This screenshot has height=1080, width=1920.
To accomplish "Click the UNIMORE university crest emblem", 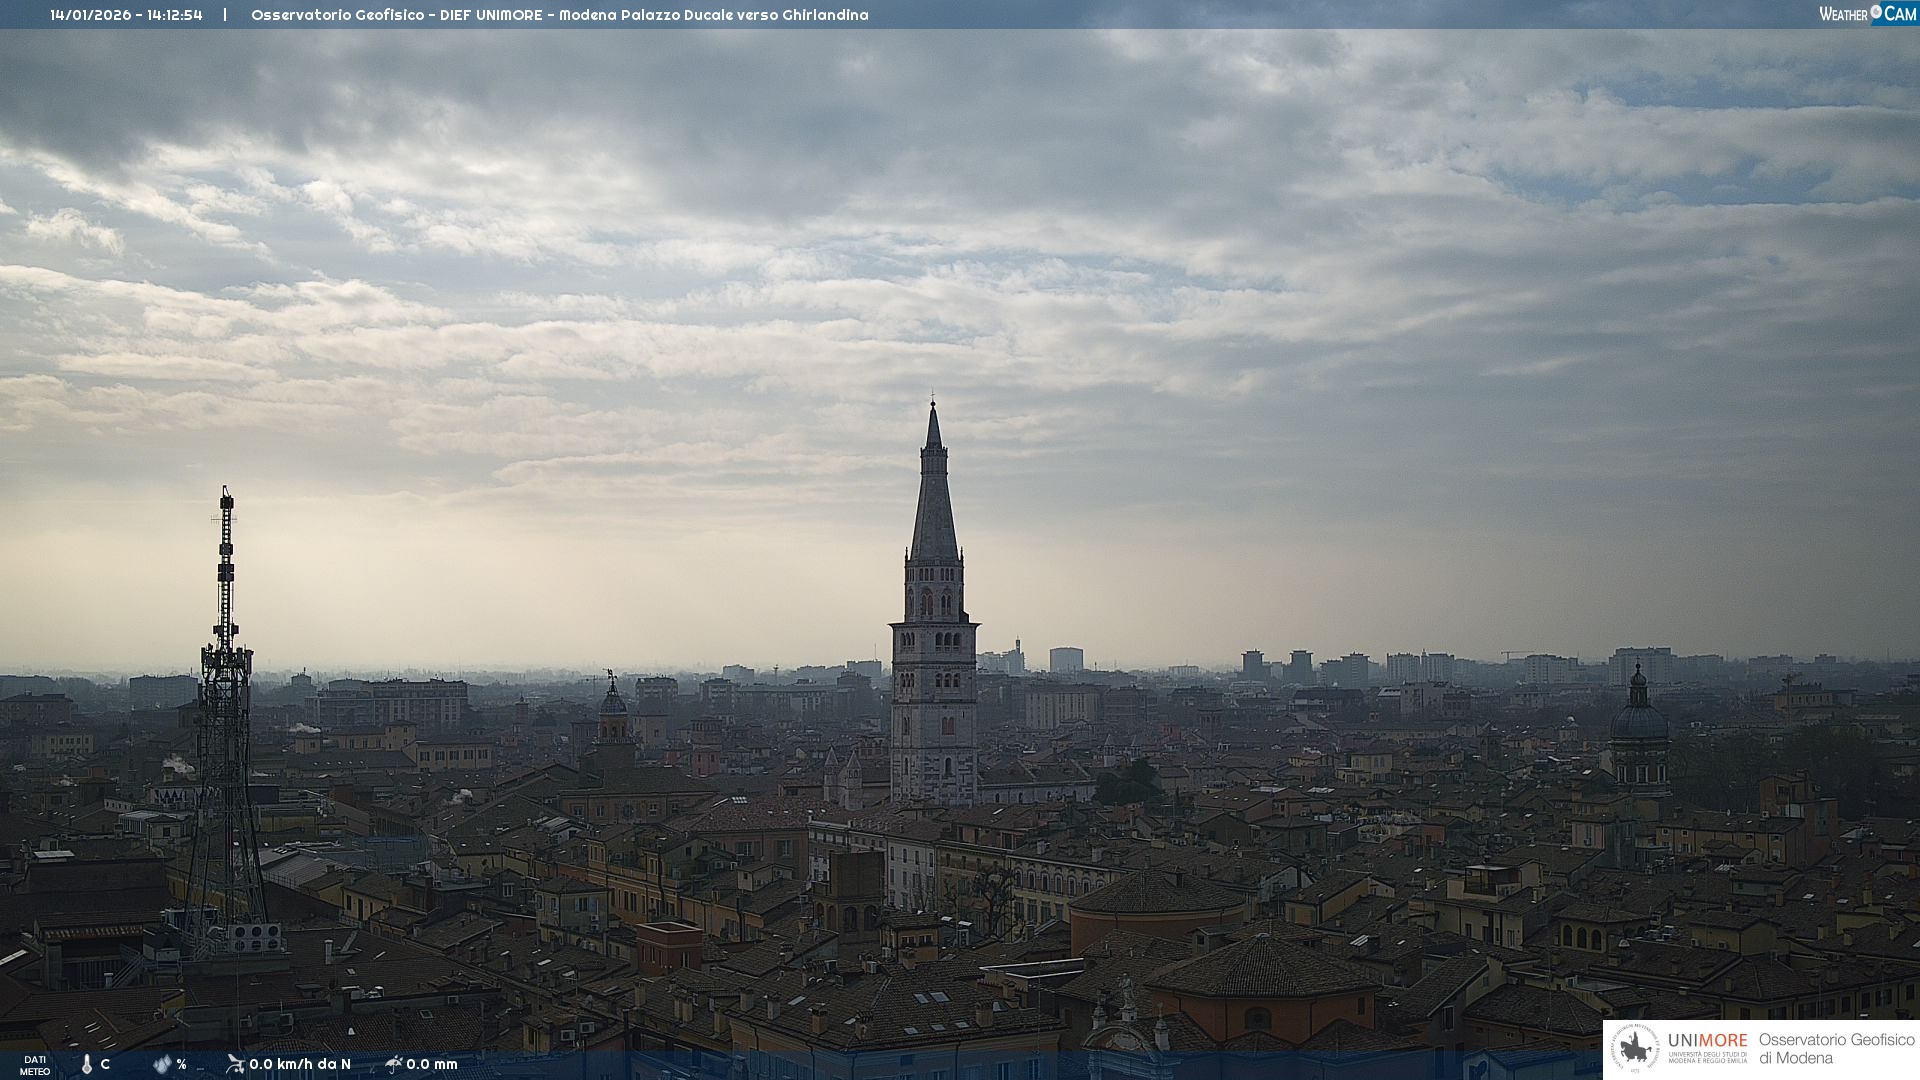I will point(1636,1049).
